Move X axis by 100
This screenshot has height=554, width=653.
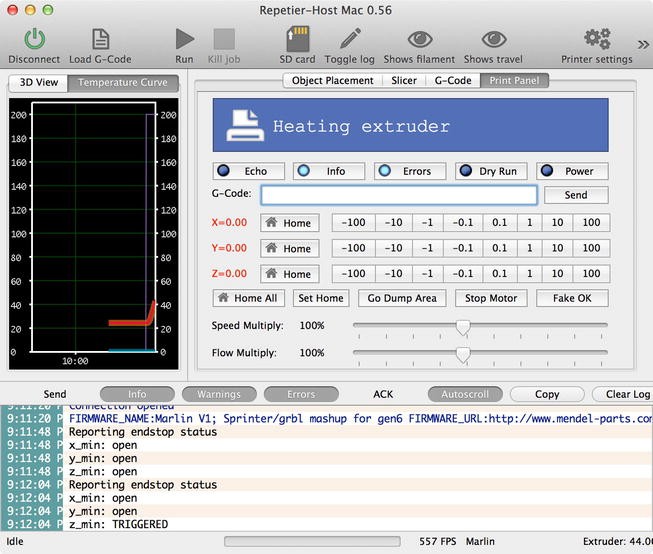pos(591,223)
